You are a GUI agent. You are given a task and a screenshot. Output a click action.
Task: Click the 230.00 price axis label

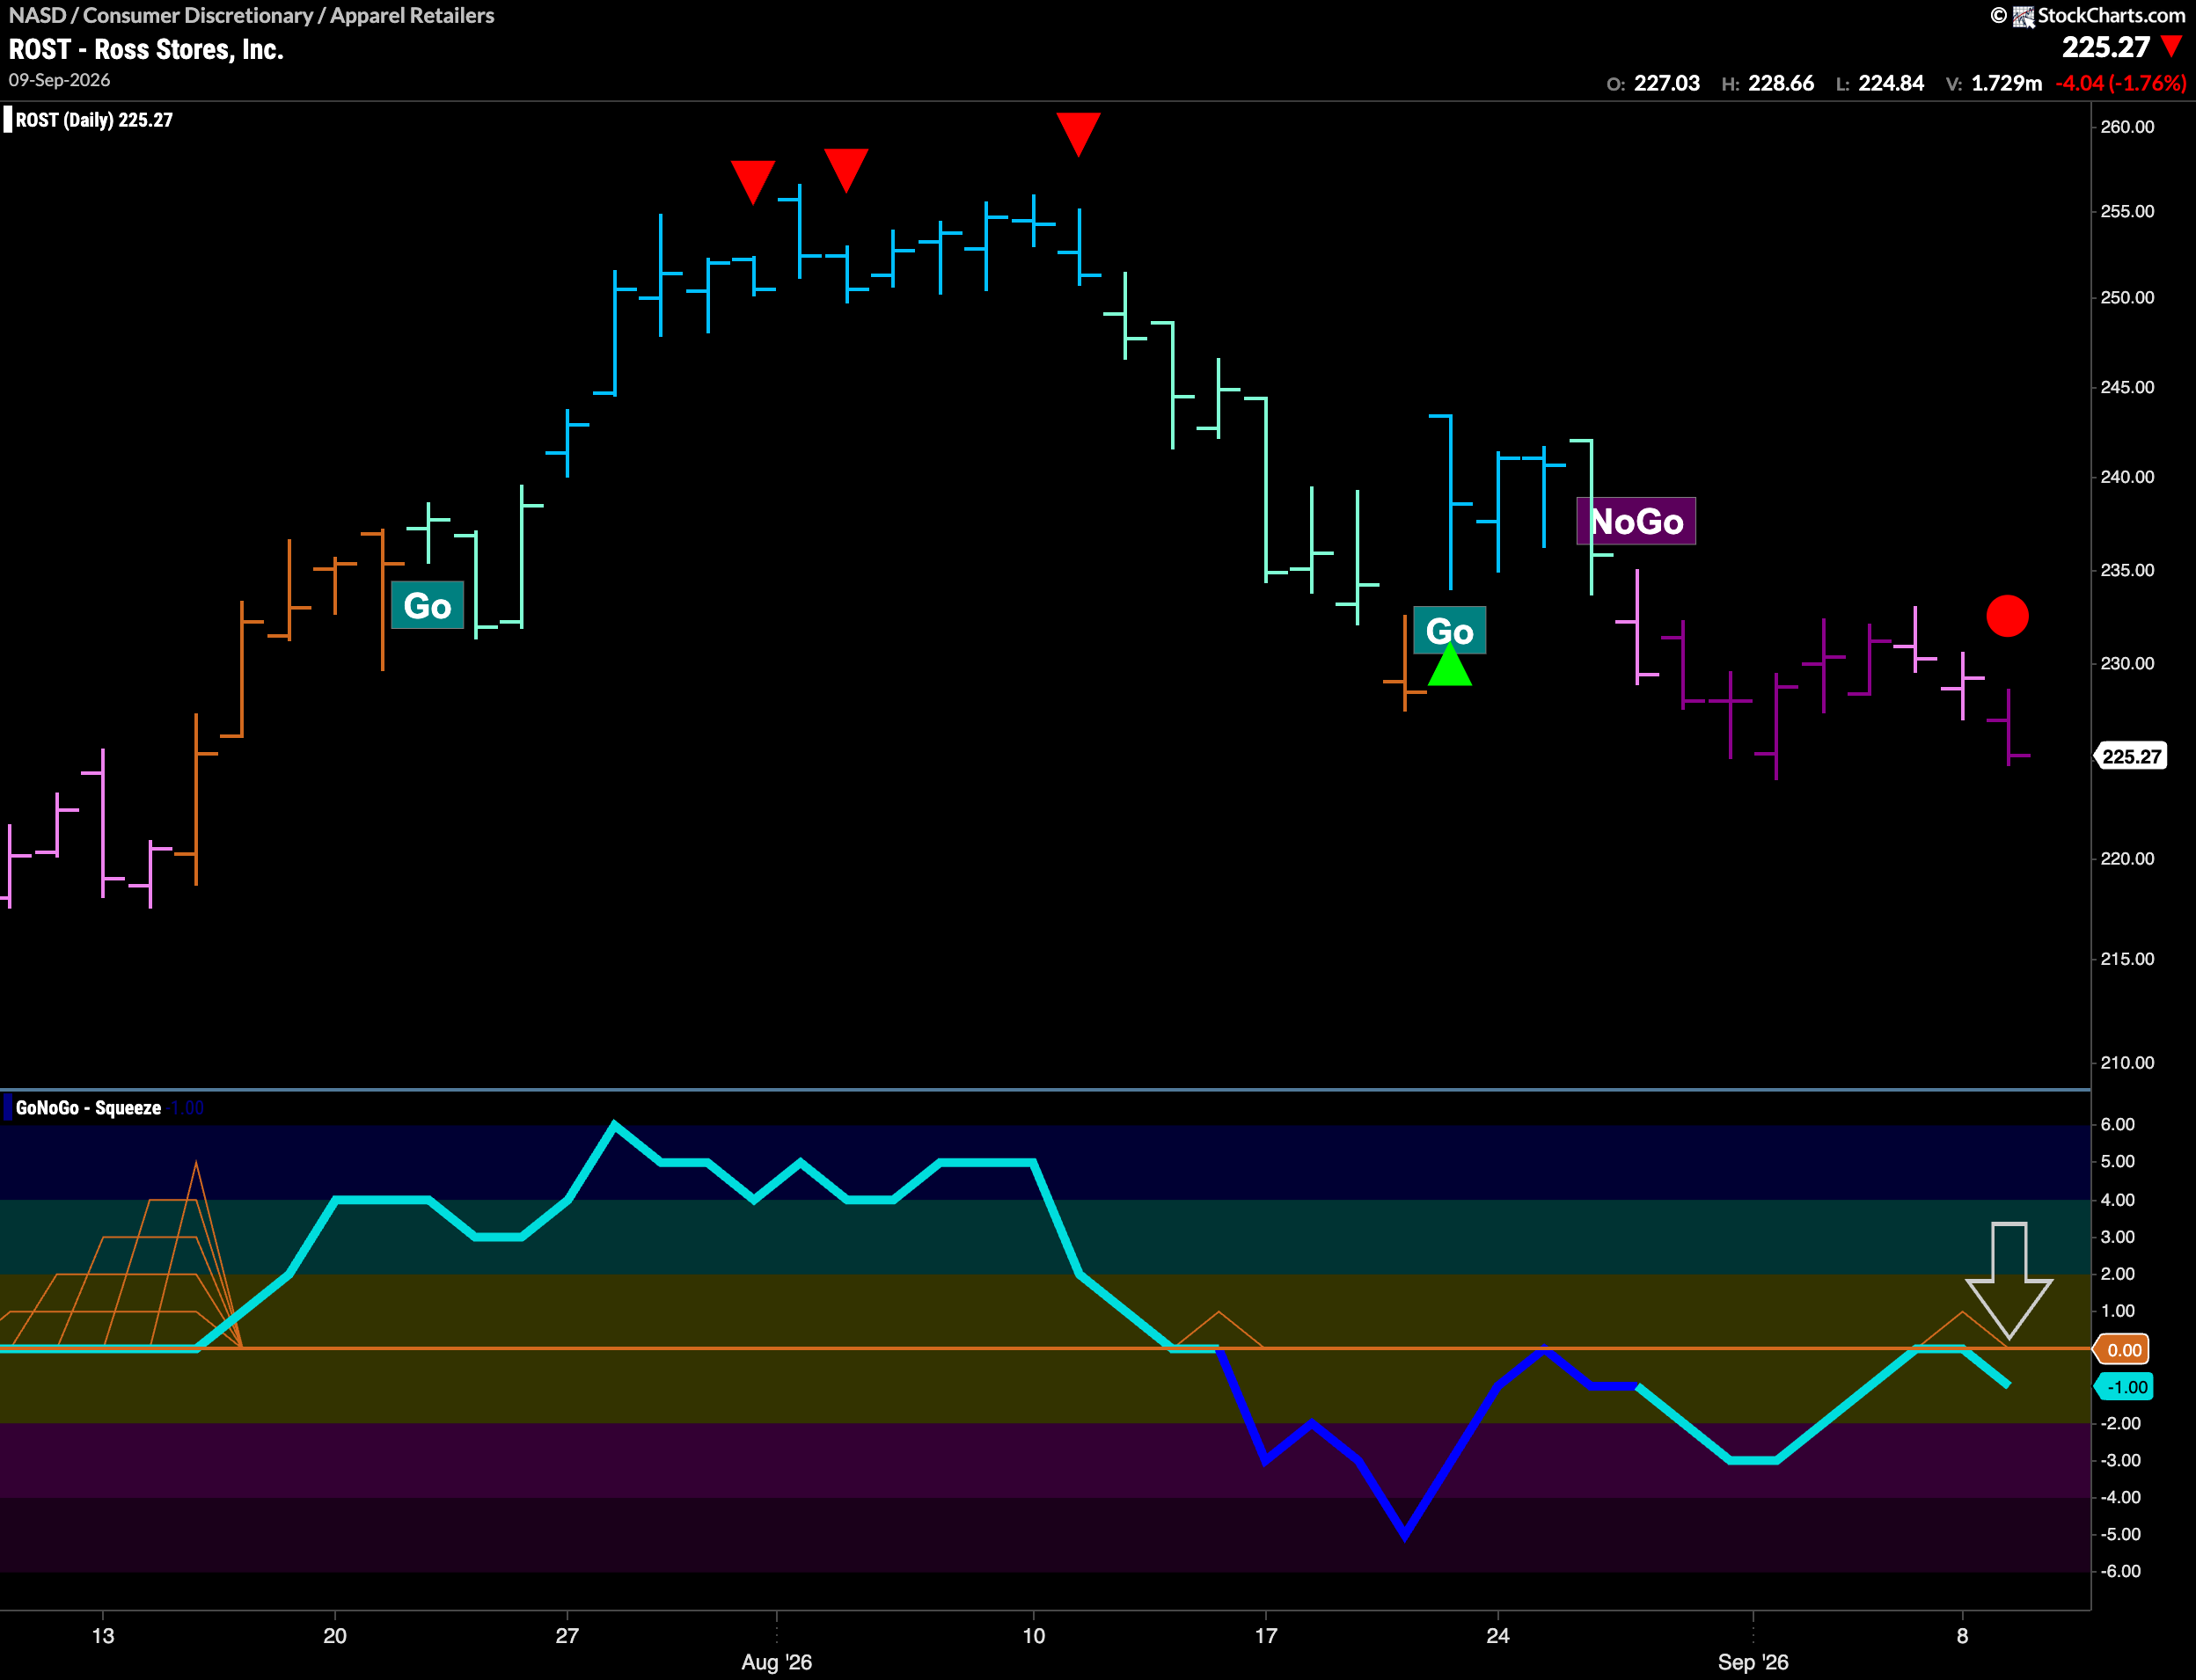[2127, 663]
